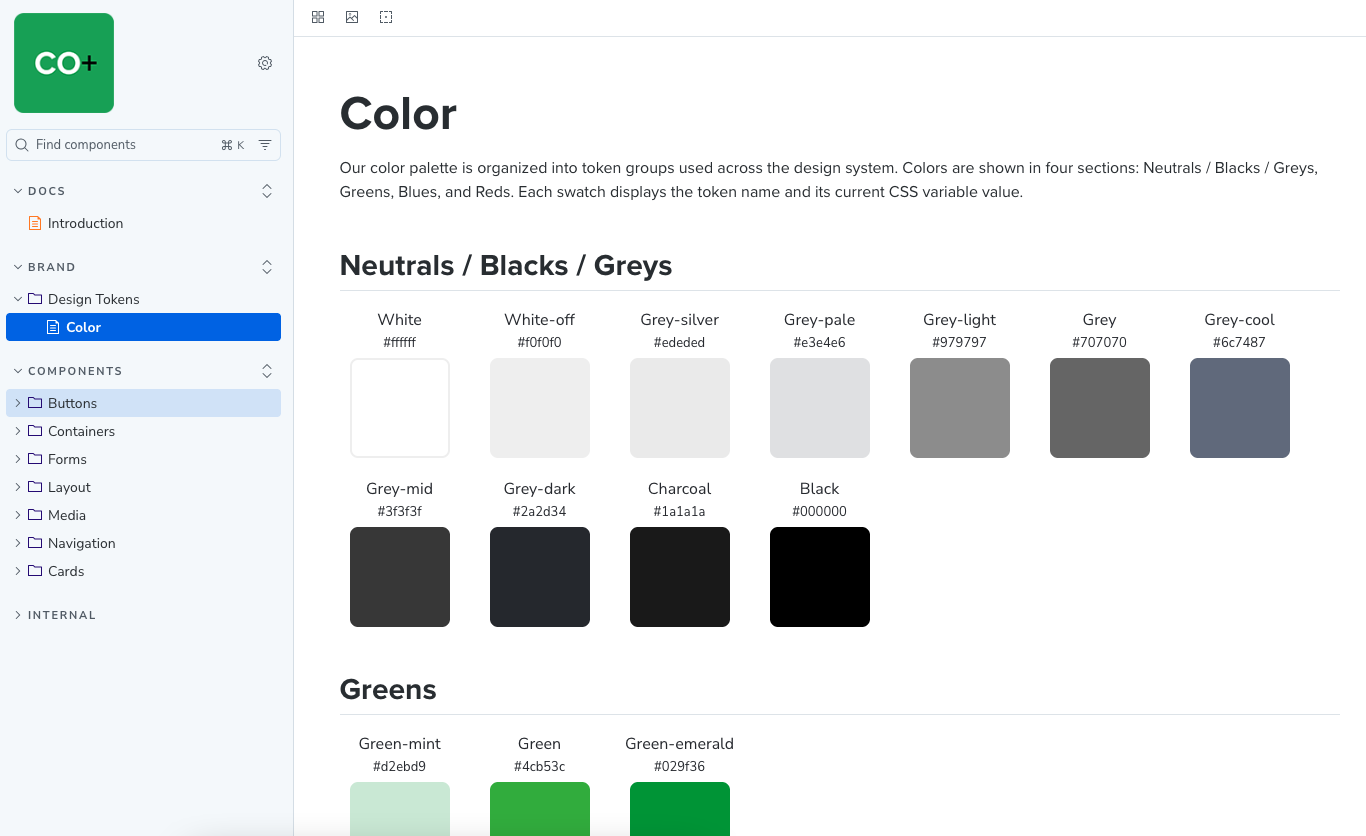Click the Black color swatch
Viewport: 1366px width, 836px height.
820,577
